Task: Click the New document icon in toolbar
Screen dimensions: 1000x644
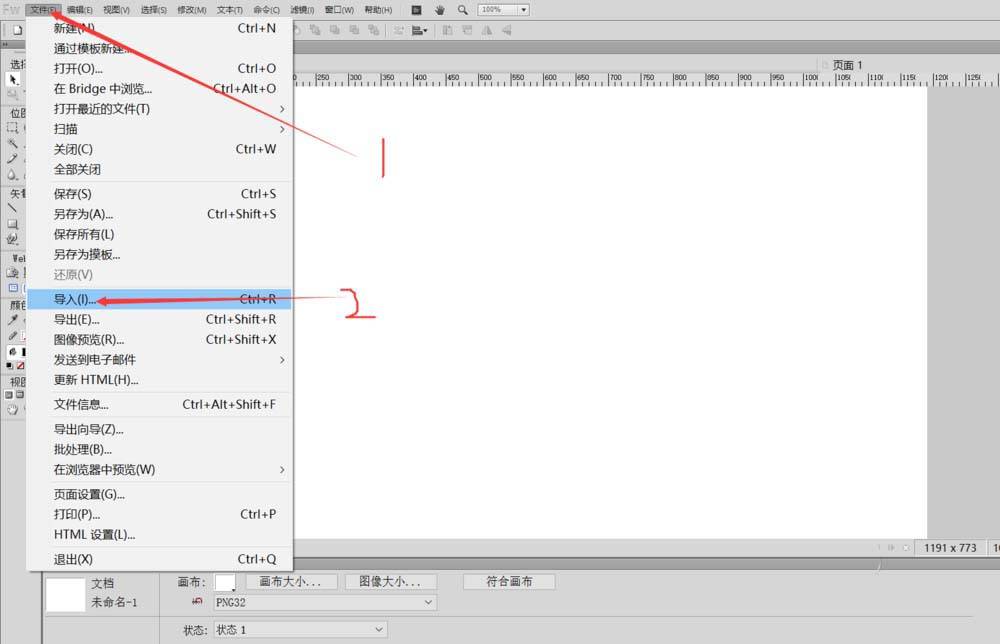Action: pos(17,30)
